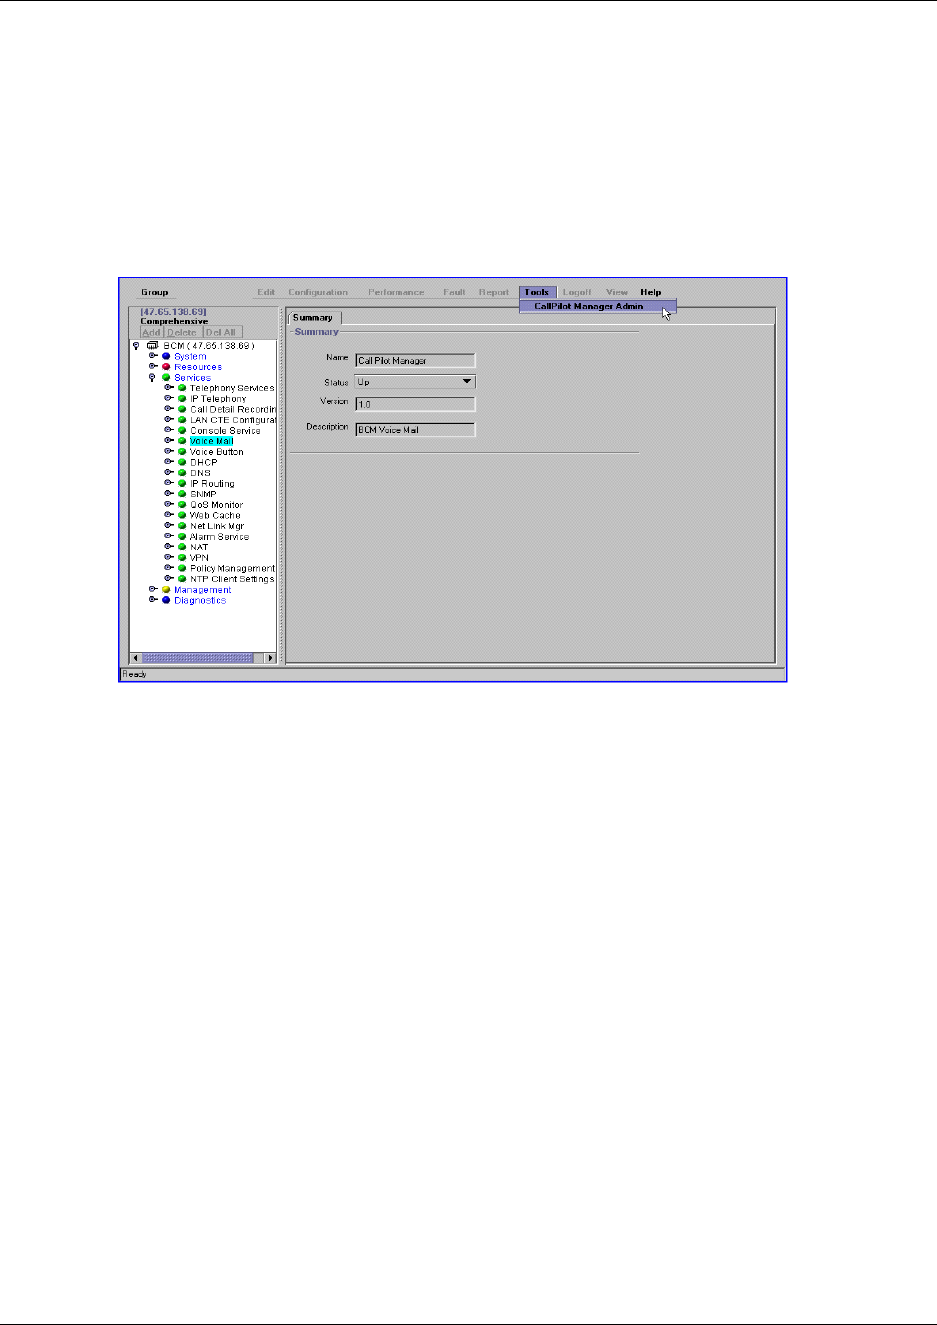
Task: Click the green status ball beside Telephony Services
Action: [x=182, y=388]
